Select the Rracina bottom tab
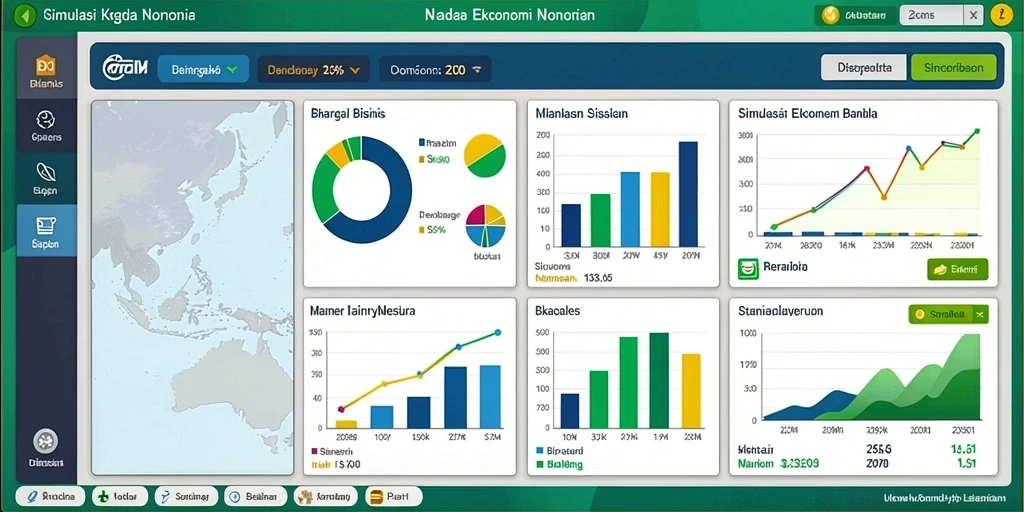The width and height of the screenshot is (1024, 512). (x=50, y=496)
